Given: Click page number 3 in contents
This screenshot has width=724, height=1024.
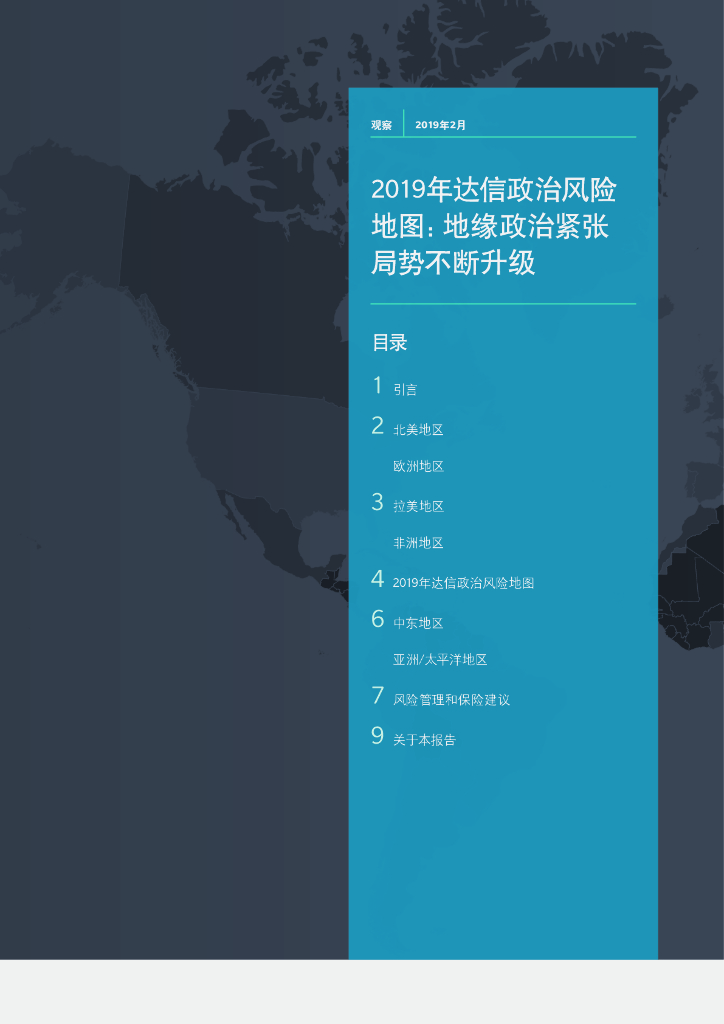Looking at the screenshot, I should [377, 502].
